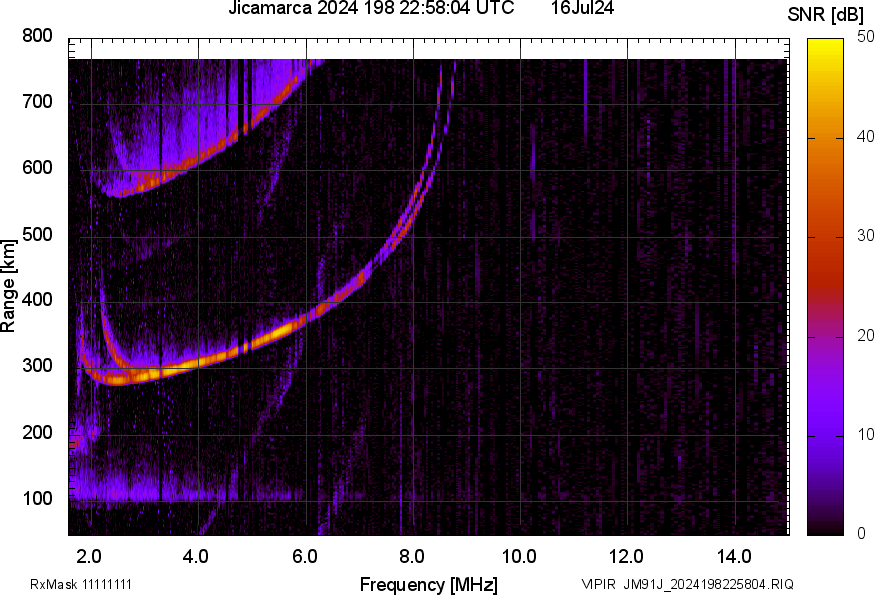Click the frequency tick label 2.0

click(x=89, y=557)
